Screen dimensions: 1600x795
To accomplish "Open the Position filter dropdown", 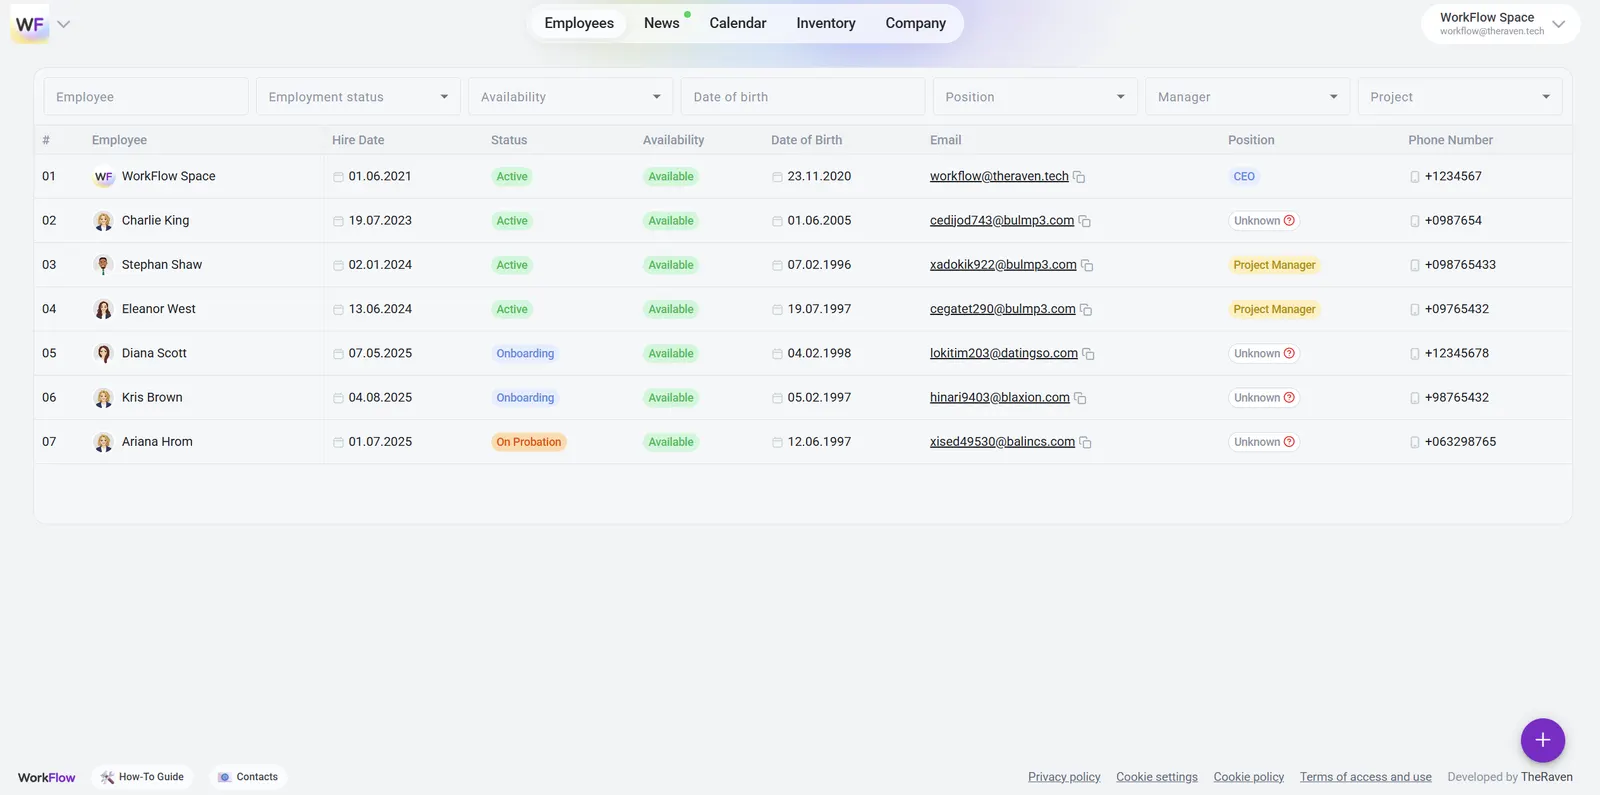I will click(x=1035, y=97).
